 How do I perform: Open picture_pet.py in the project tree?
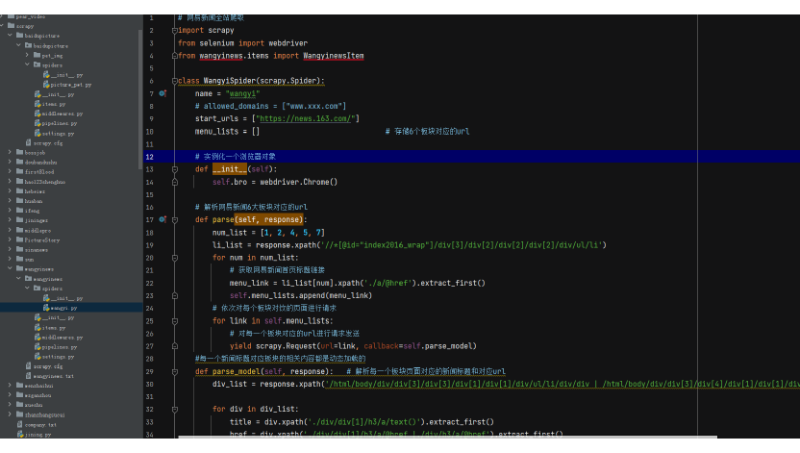coord(70,85)
